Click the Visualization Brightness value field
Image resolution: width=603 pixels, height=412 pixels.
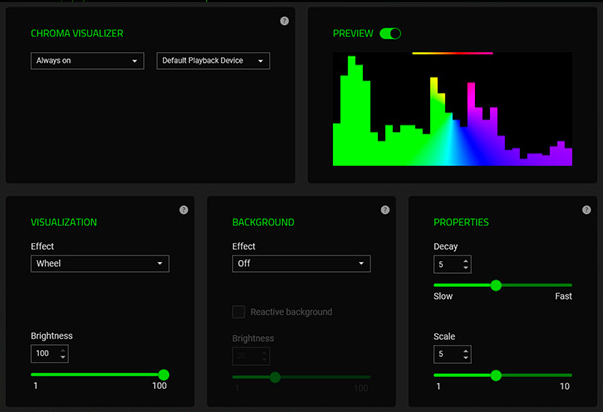coord(50,354)
